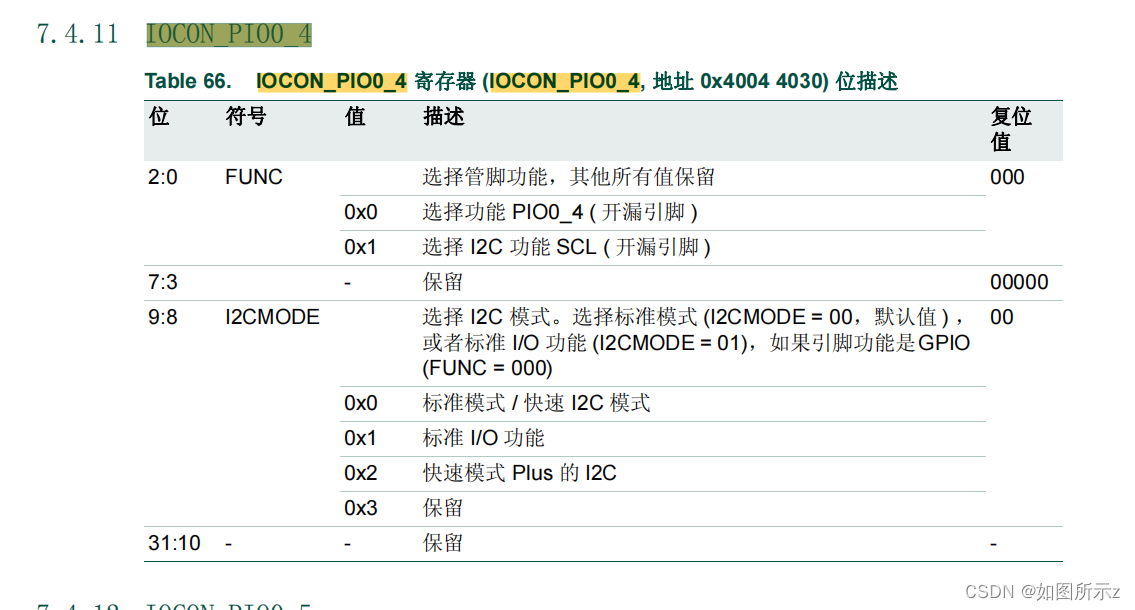1135x610 pixels.
Task: Select the highlighted IOCON_PIO0_4 text in caption
Action: (330, 81)
